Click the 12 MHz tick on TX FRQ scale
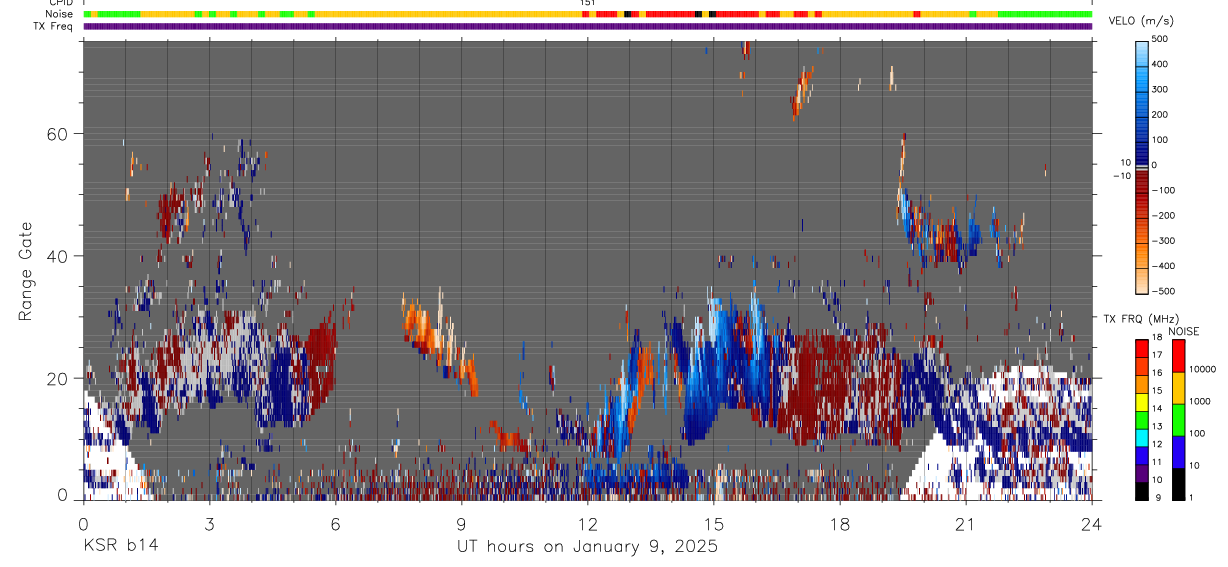The image size is (1228, 567). [1159, 444]
